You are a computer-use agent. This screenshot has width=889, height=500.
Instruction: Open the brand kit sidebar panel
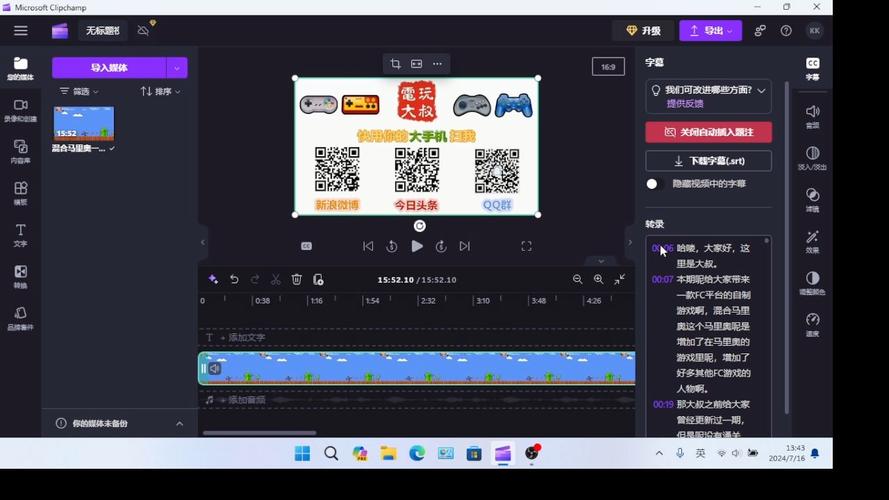pyautogui.click(x=20, y=318)
